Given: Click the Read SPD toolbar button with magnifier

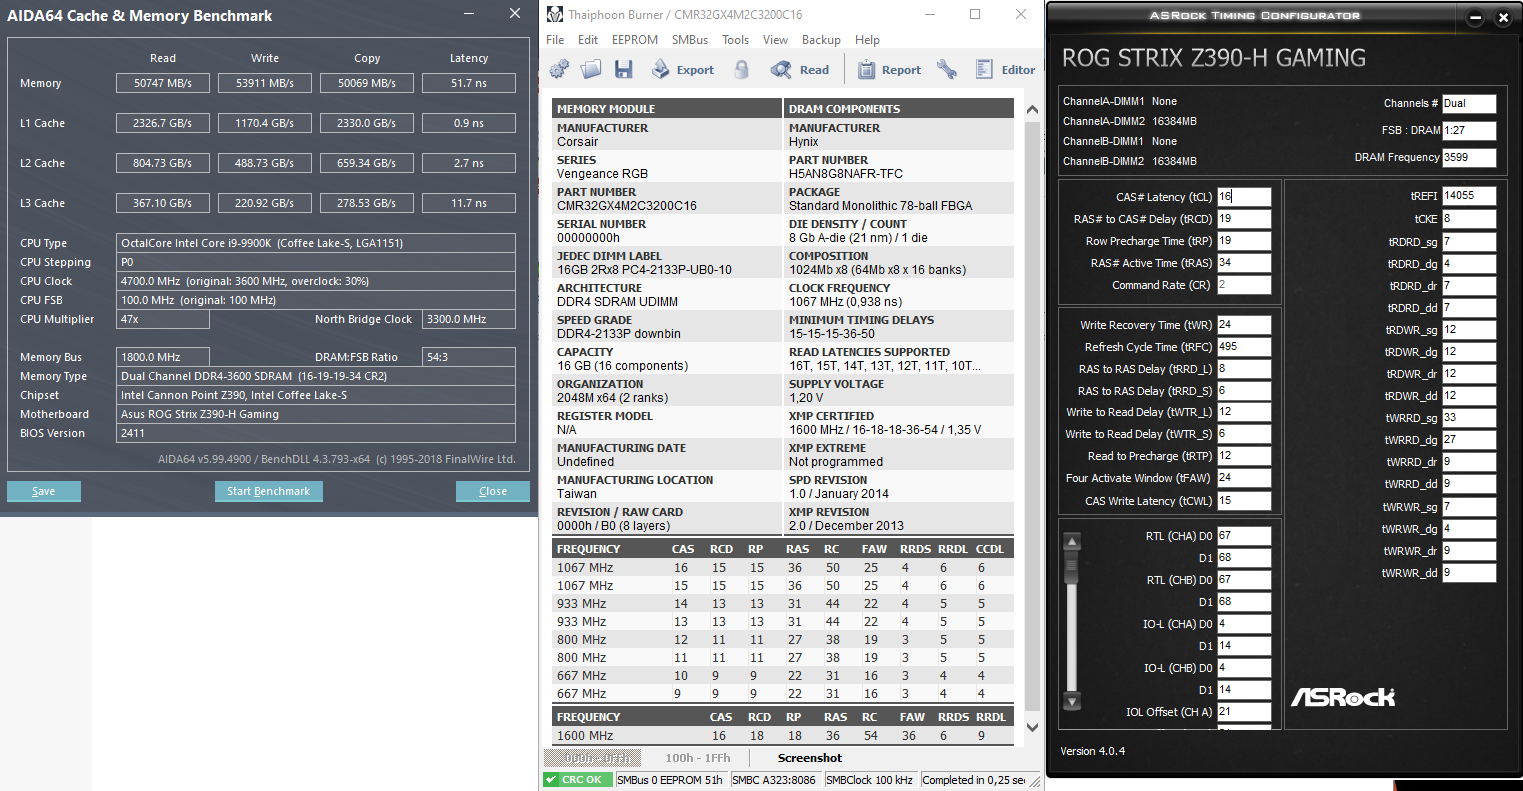Looking at the screenshot, I should coord(800,70).
